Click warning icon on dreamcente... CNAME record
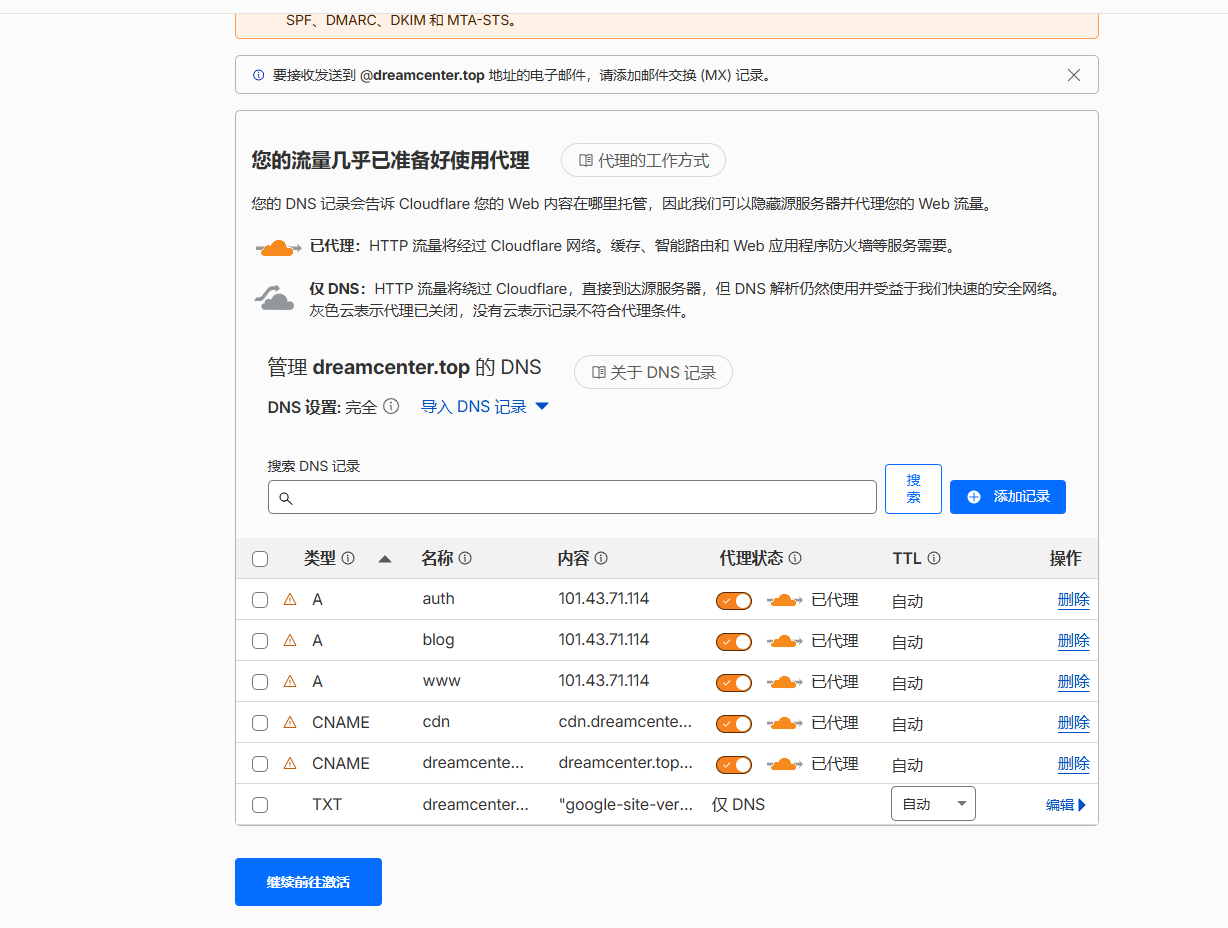 (290, 763)
